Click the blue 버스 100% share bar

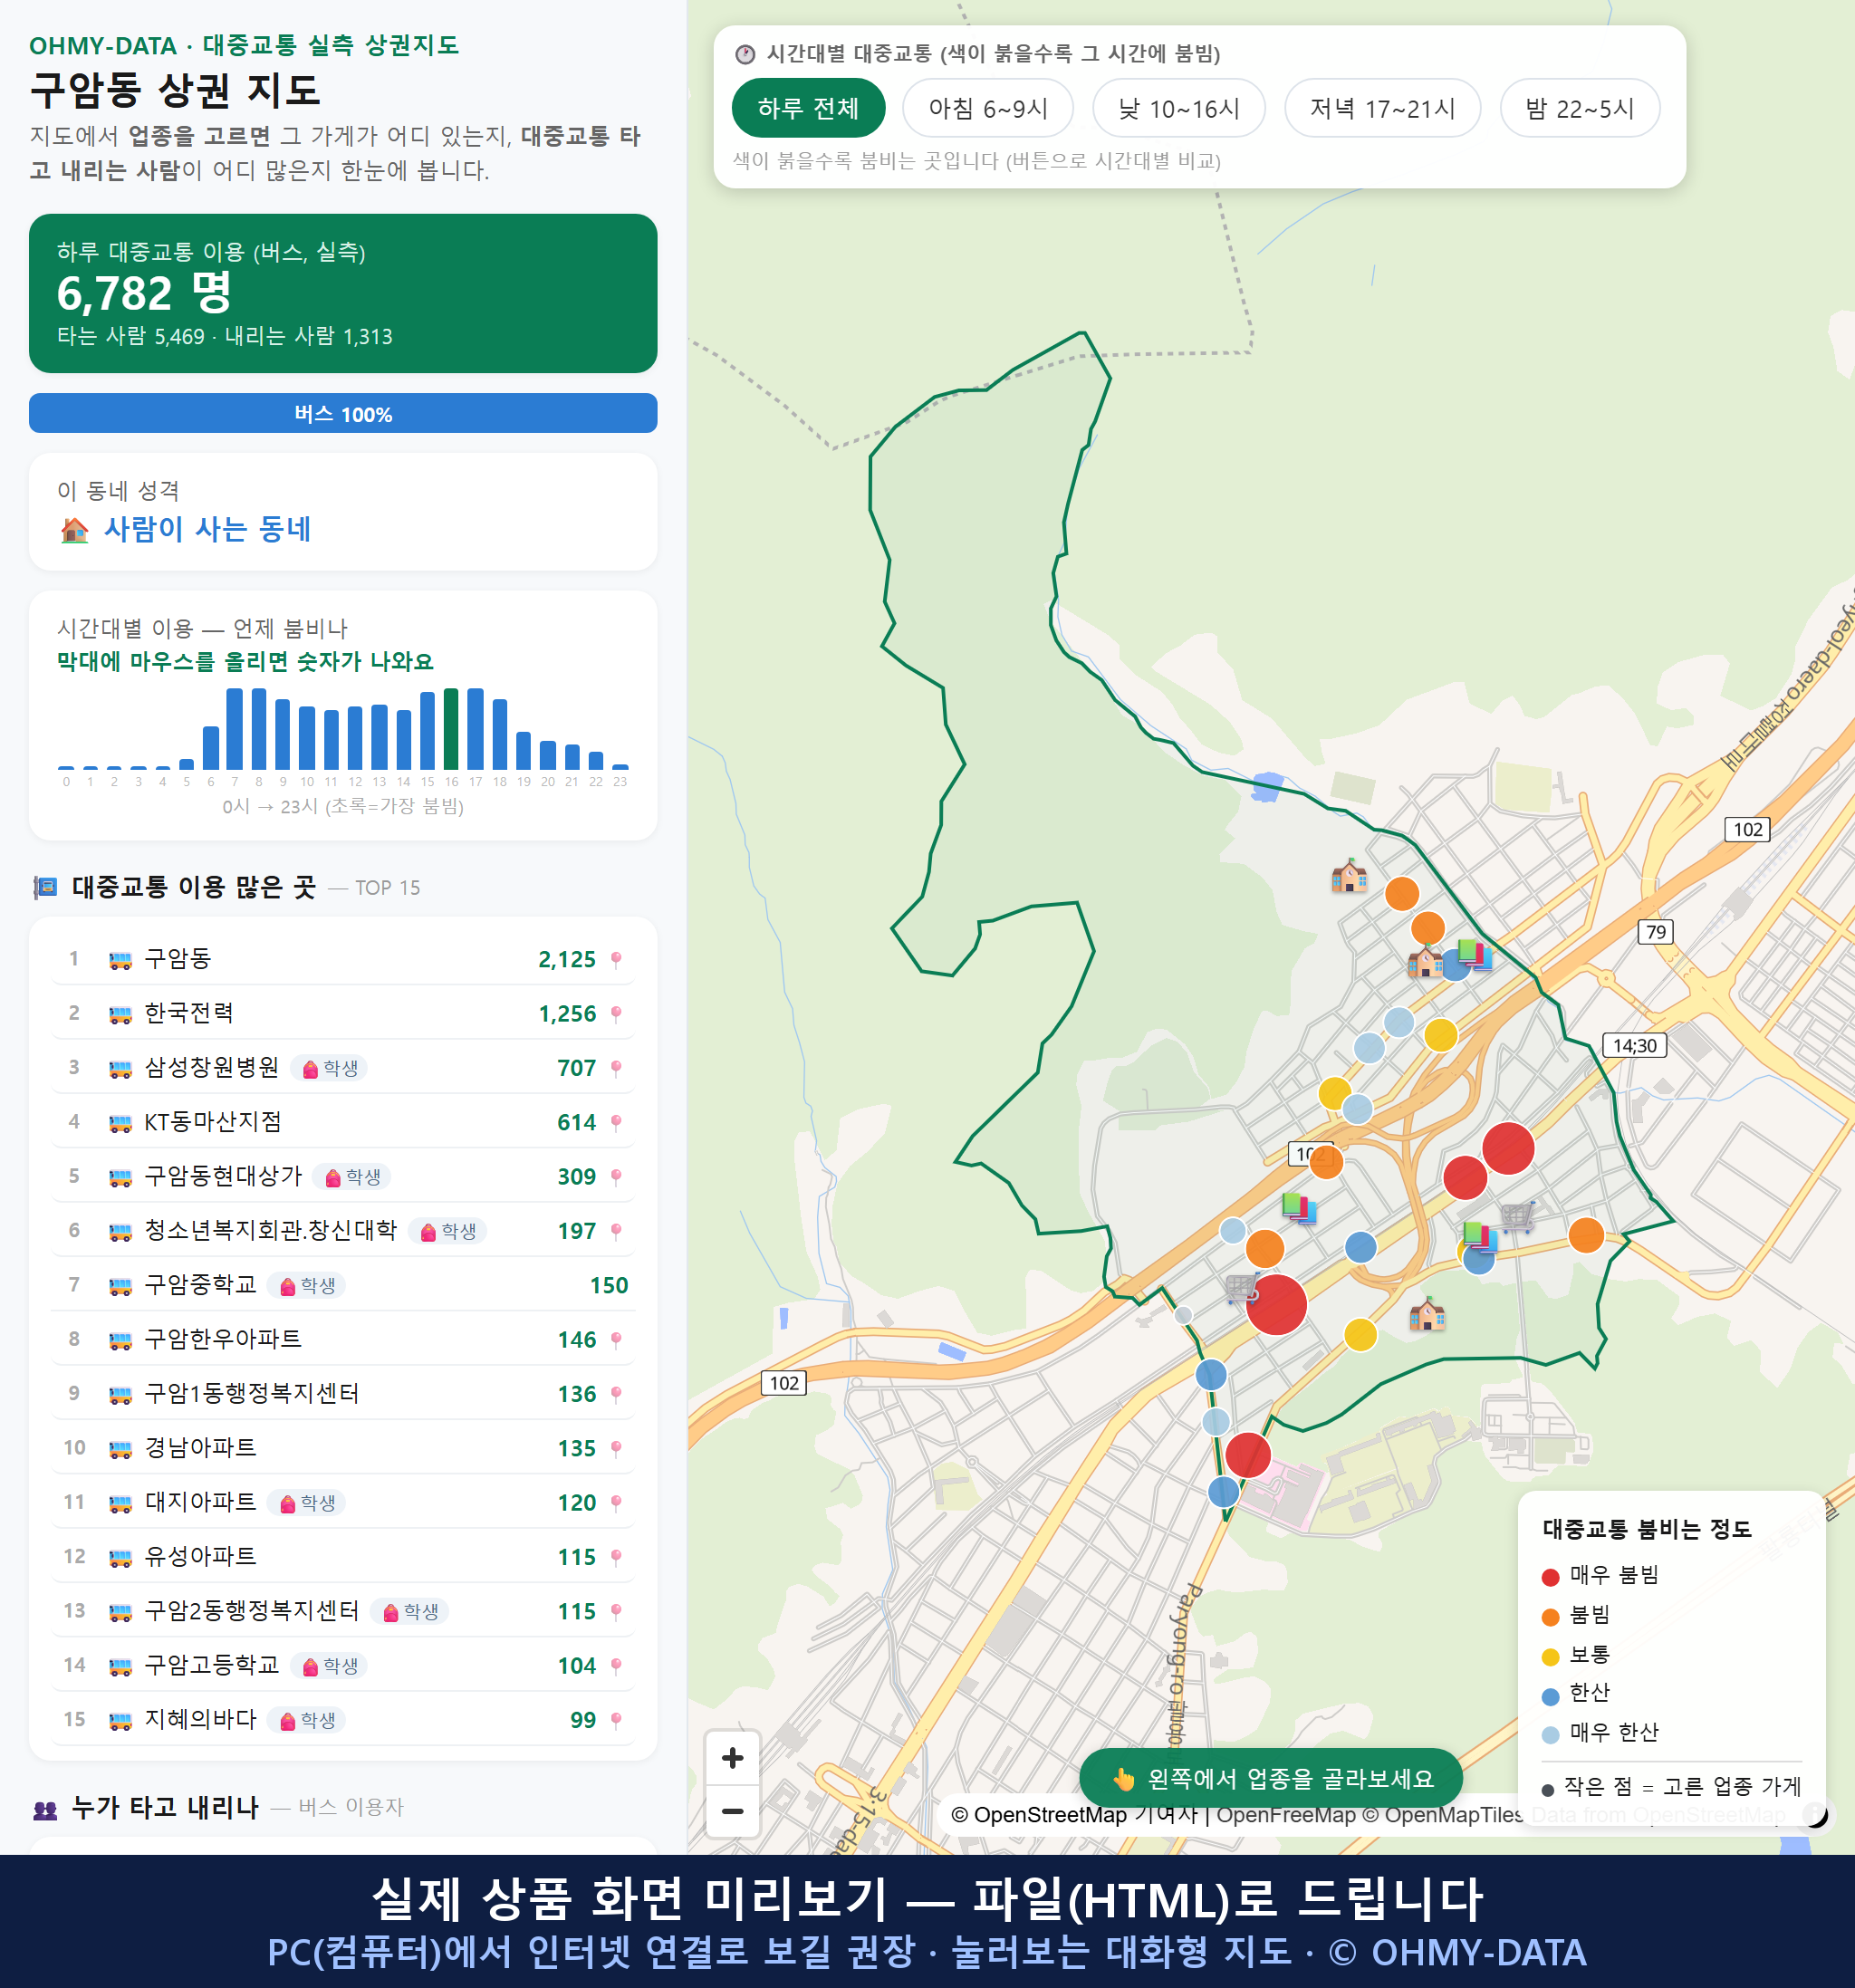(343, 413)
